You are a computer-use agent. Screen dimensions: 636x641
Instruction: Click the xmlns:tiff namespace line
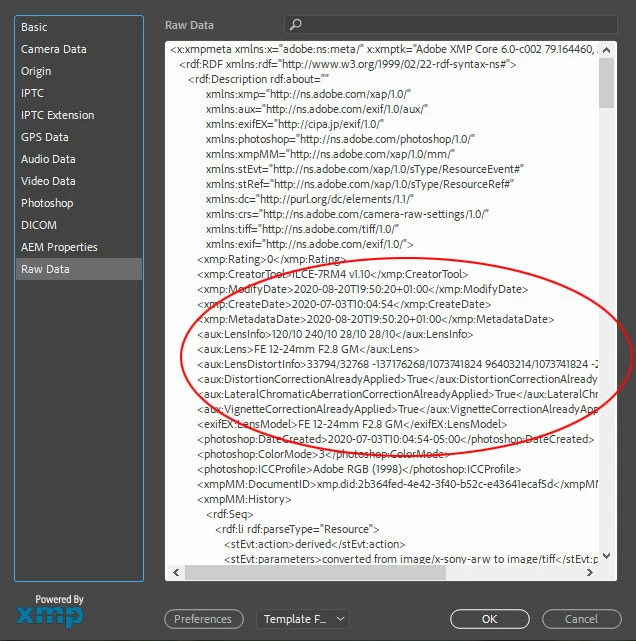[x=302, y=229]
